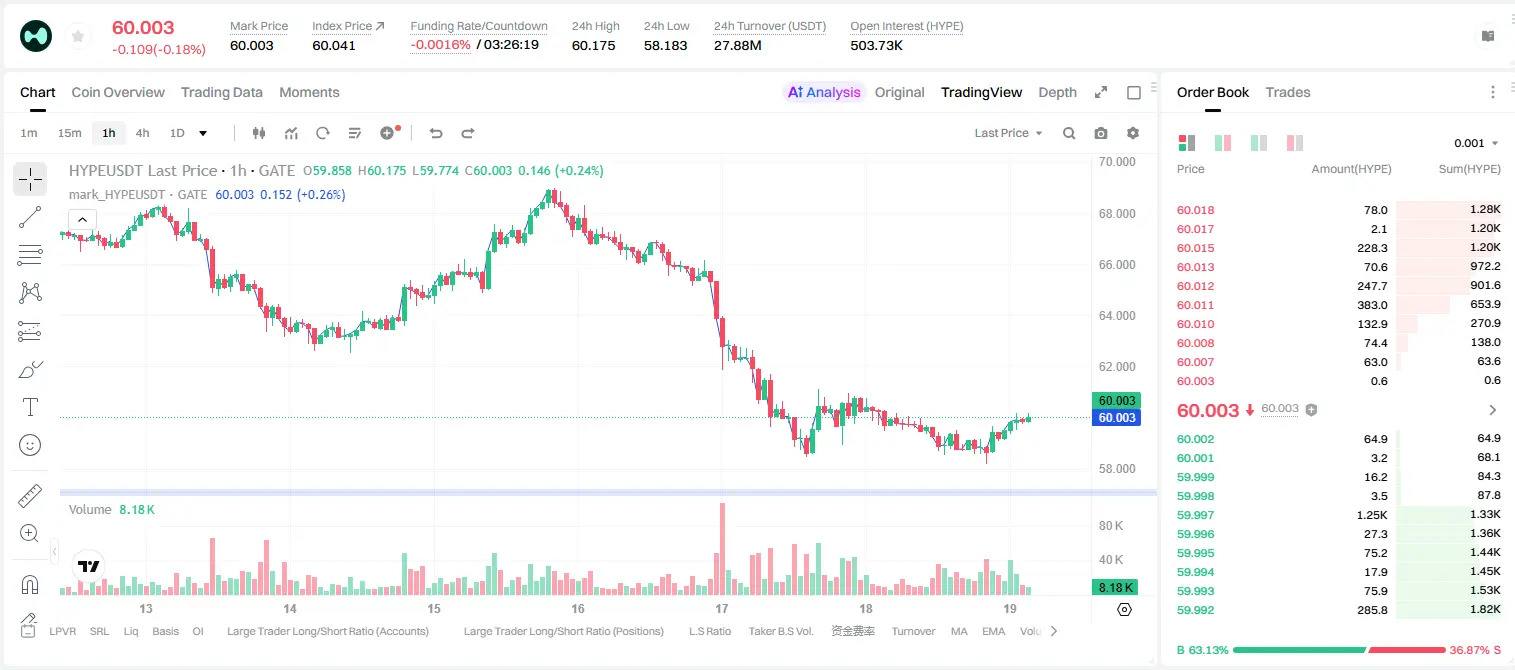Open the Coin Overview tab
Image resolution: width=1515 pixels, height=670 pixels.
pyautogui.click(x=118, y=92)
